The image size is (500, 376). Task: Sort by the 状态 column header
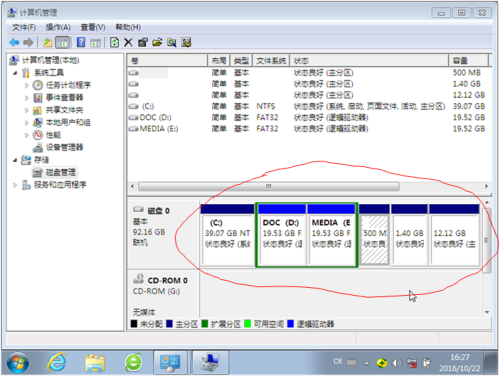click(x=369, y=61)
